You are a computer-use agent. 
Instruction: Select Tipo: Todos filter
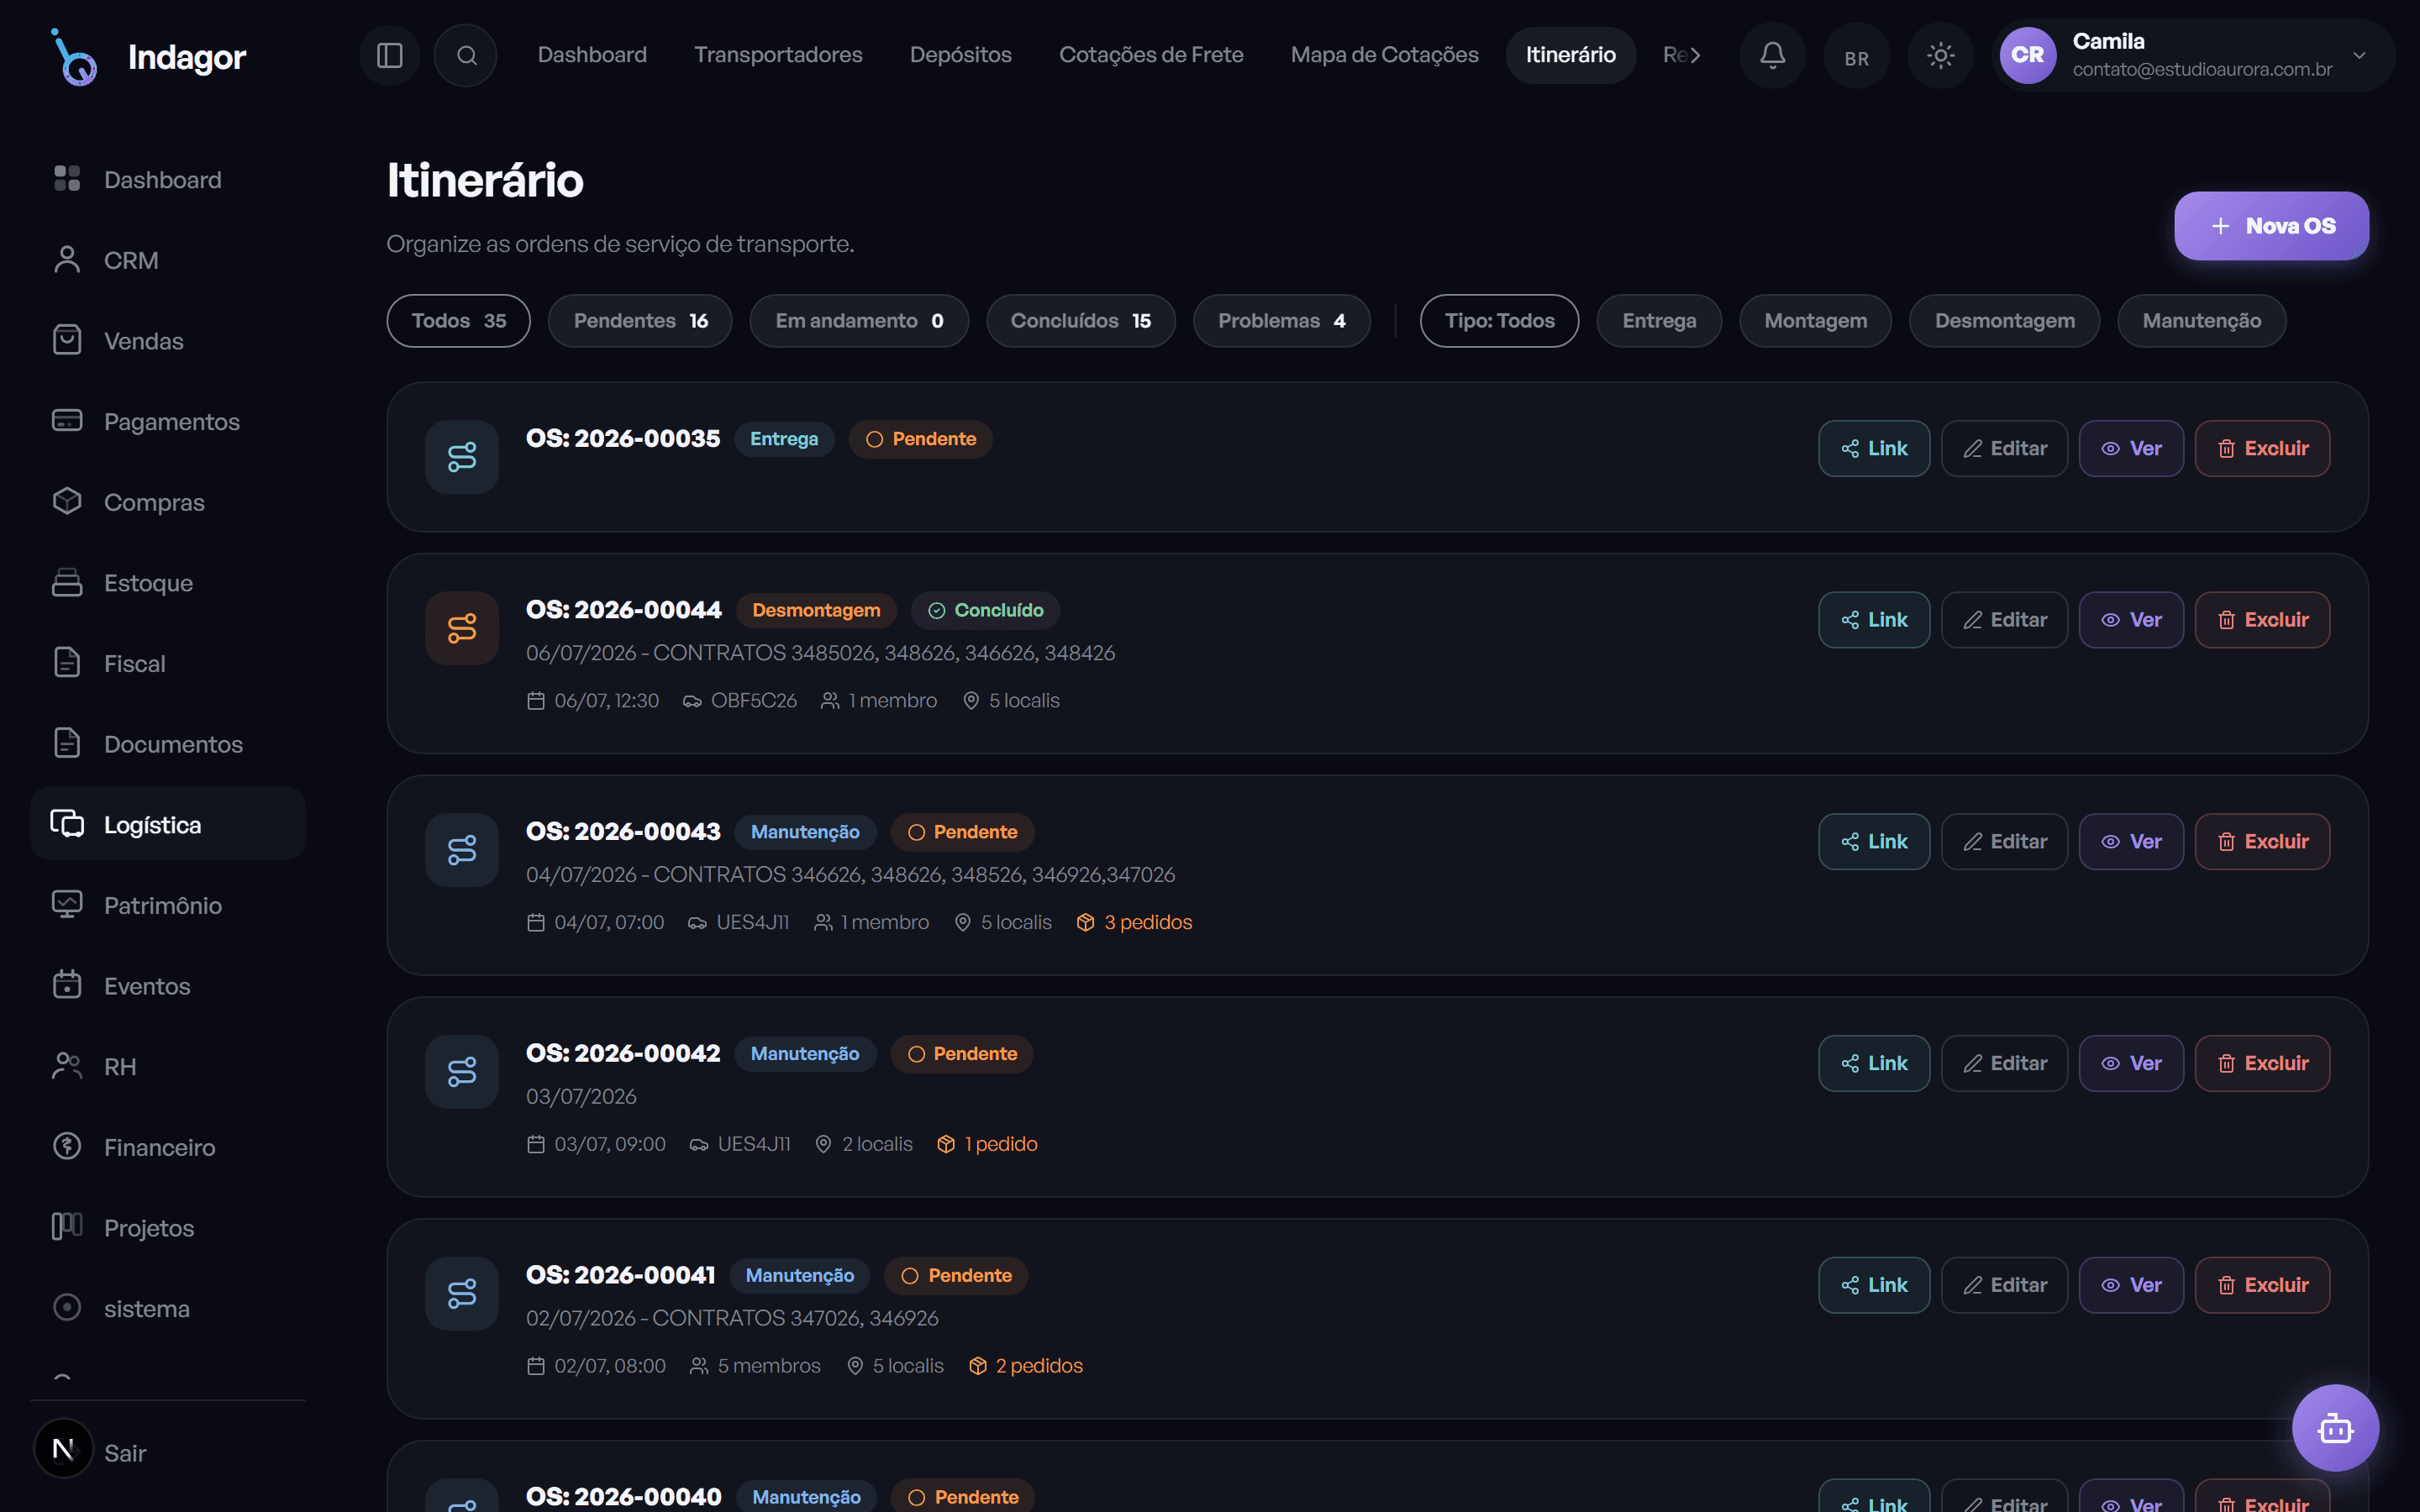coord(1499,321)
